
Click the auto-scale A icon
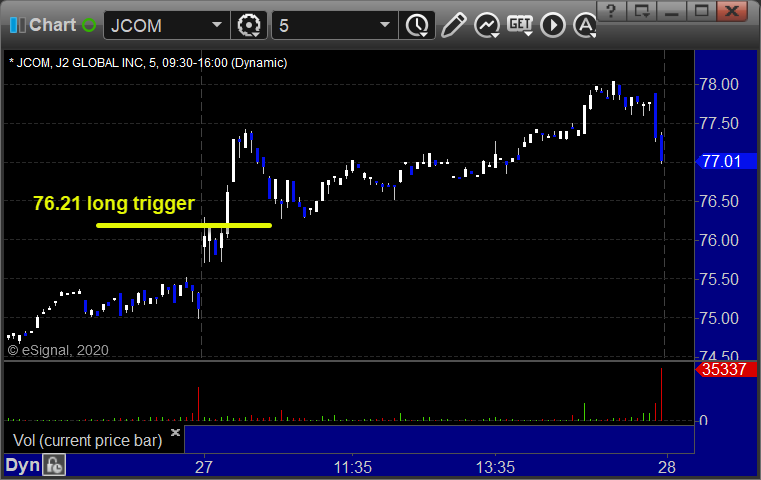coord(585,25)
